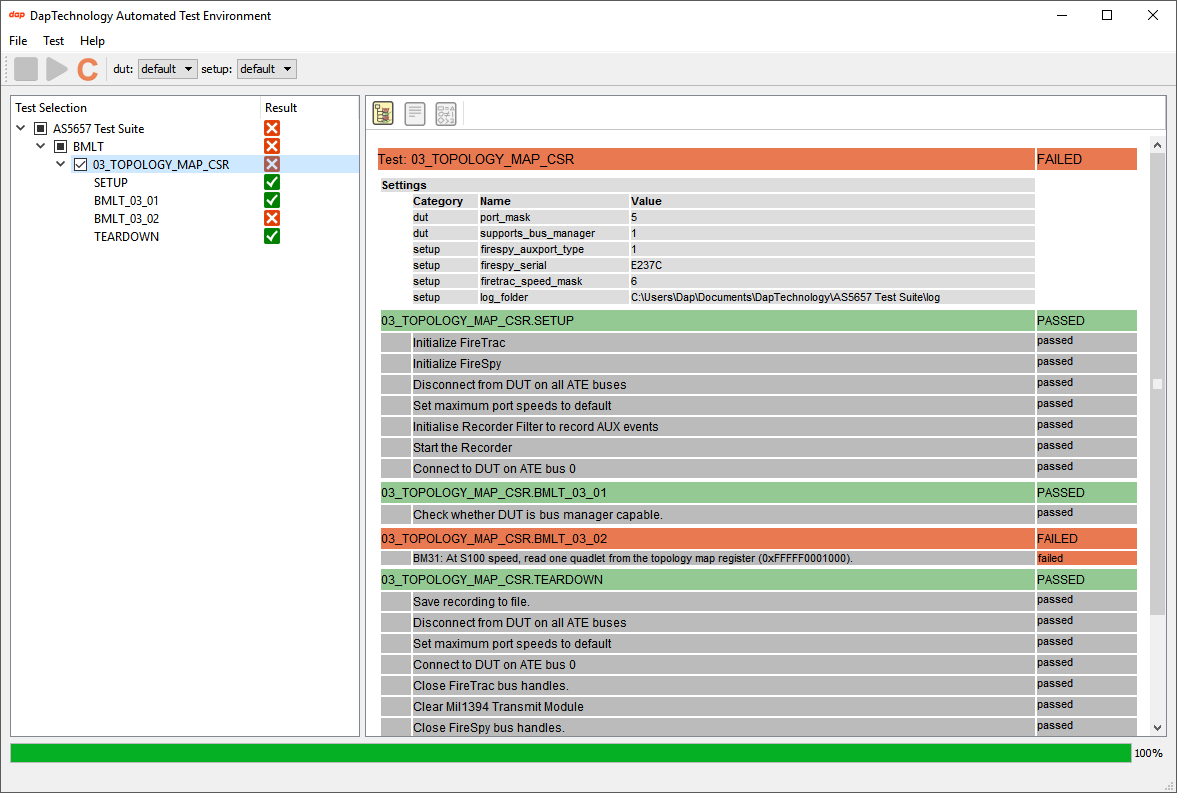Open the settings comparison view icon

tap(446, 113)
